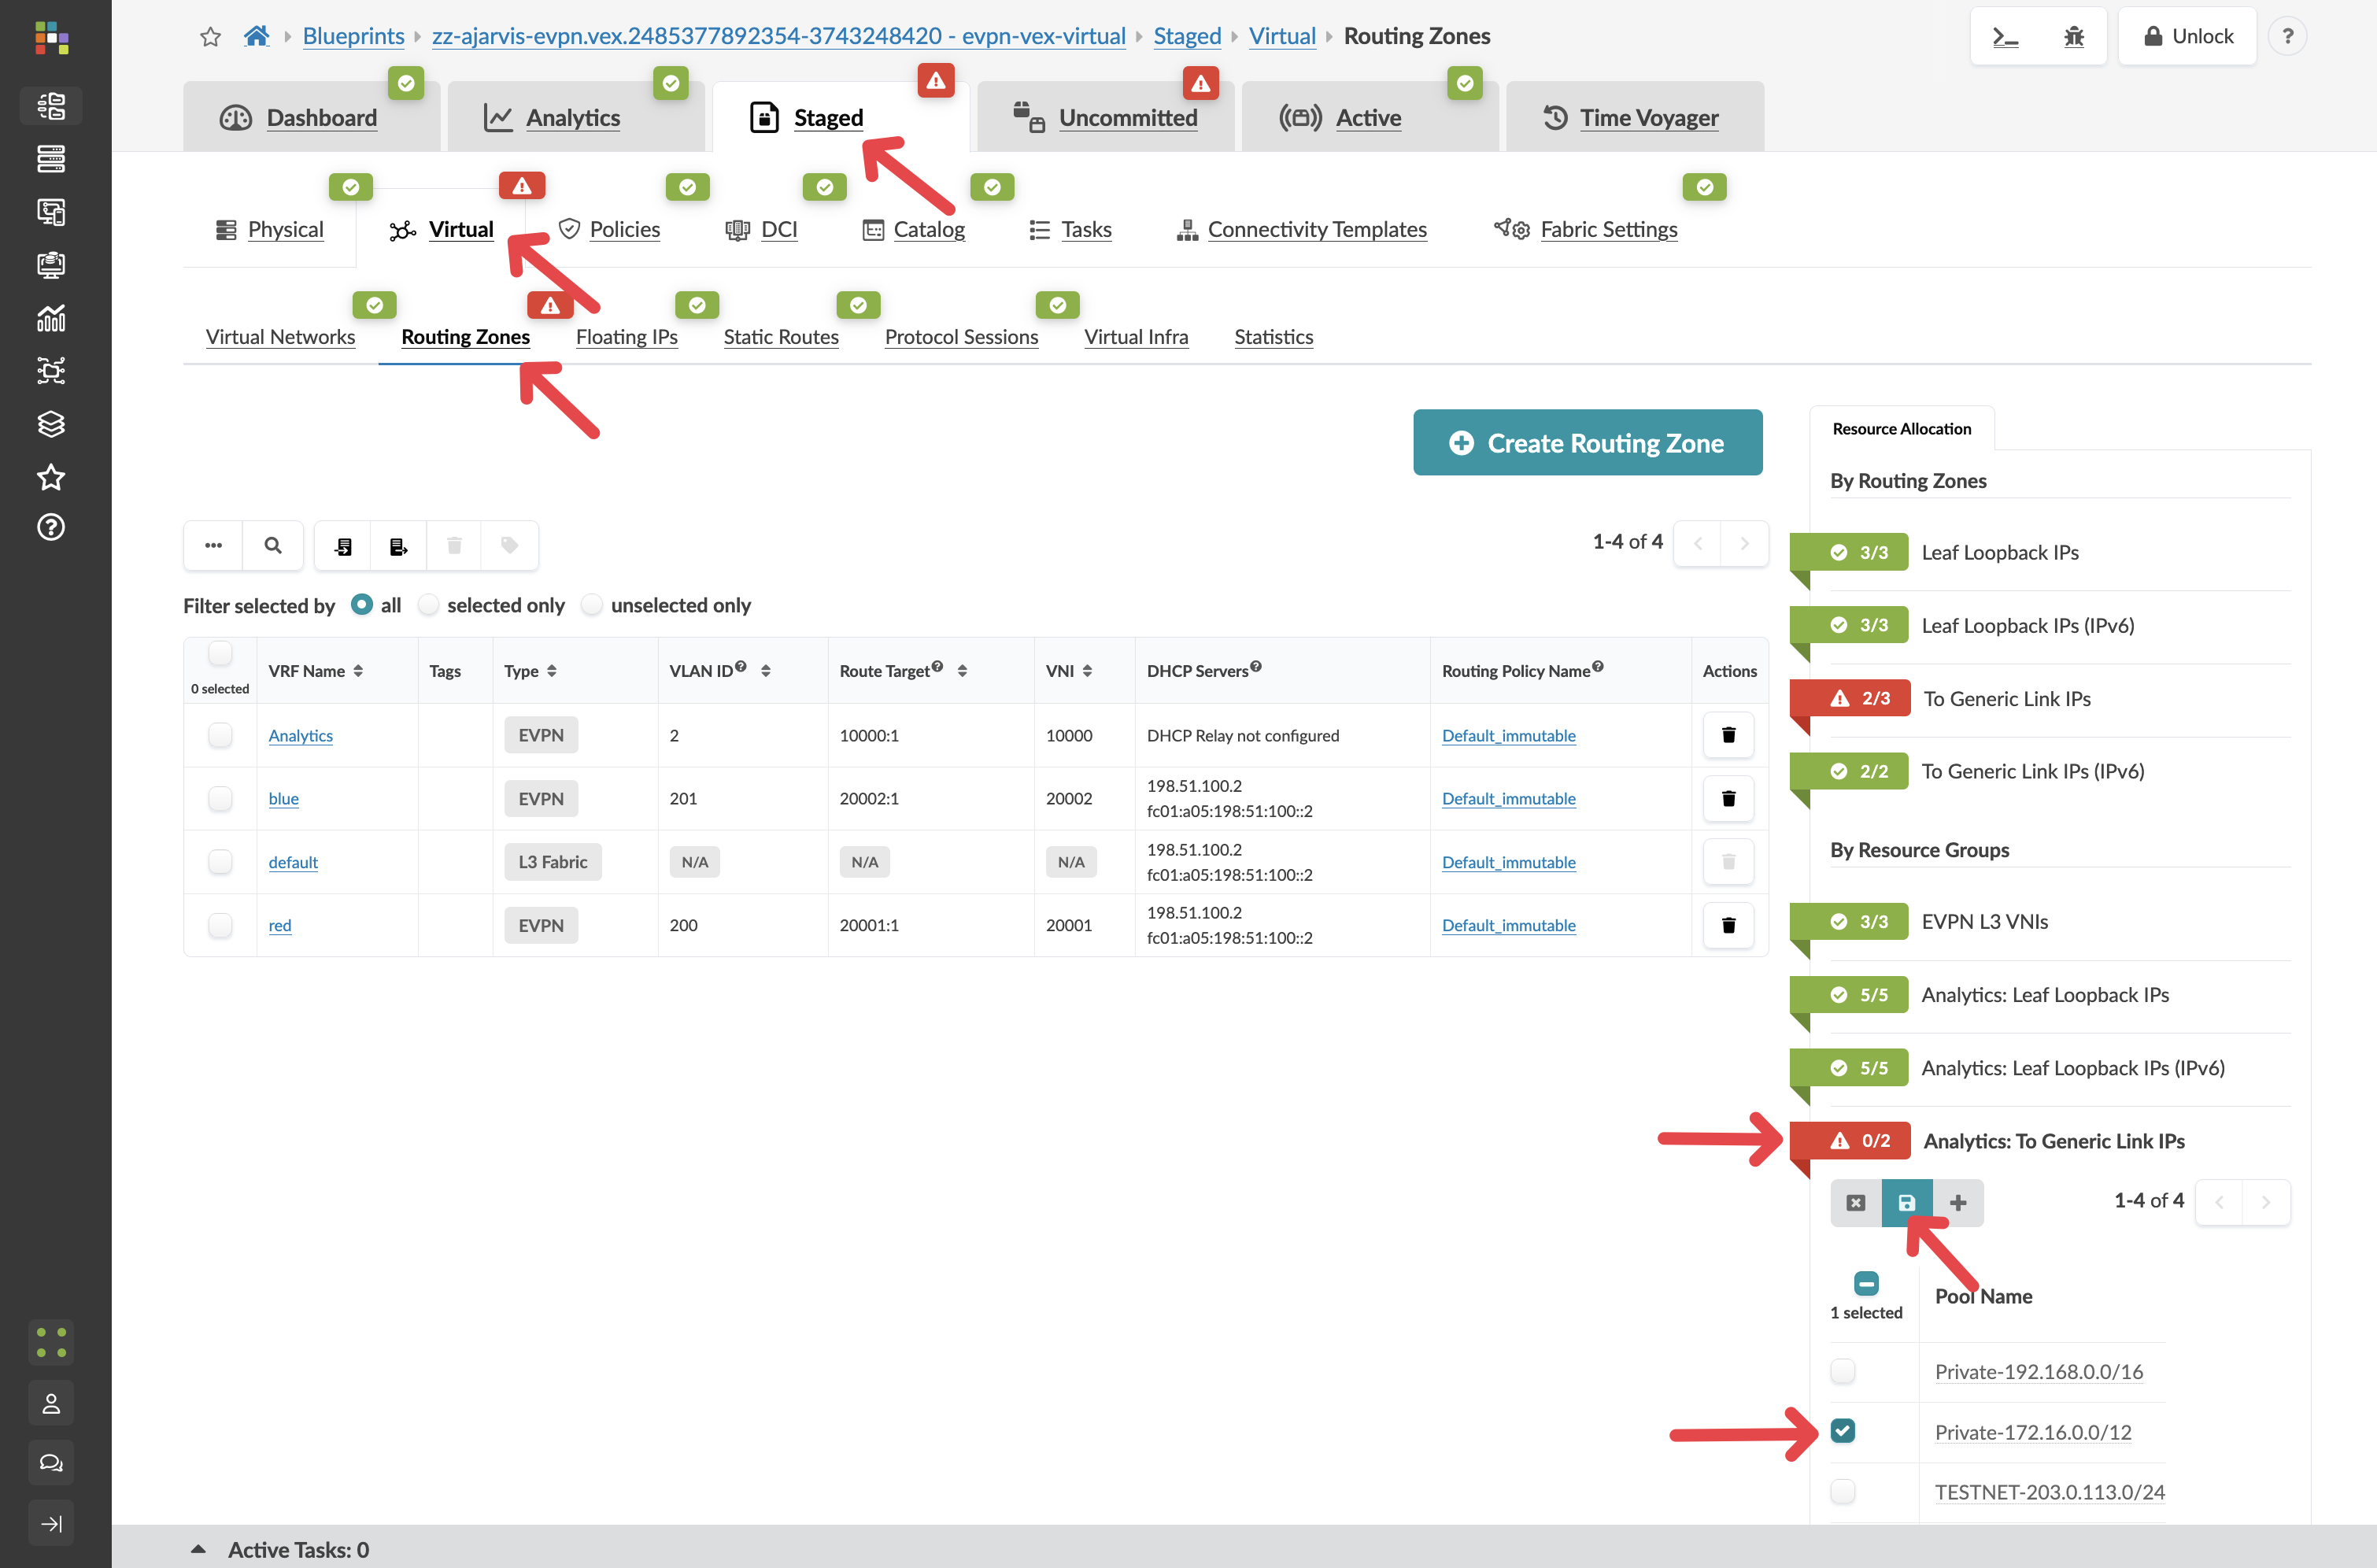Open the Favorites star icon in the sidebar
Screen dimensions: 2377x1568
51,477
